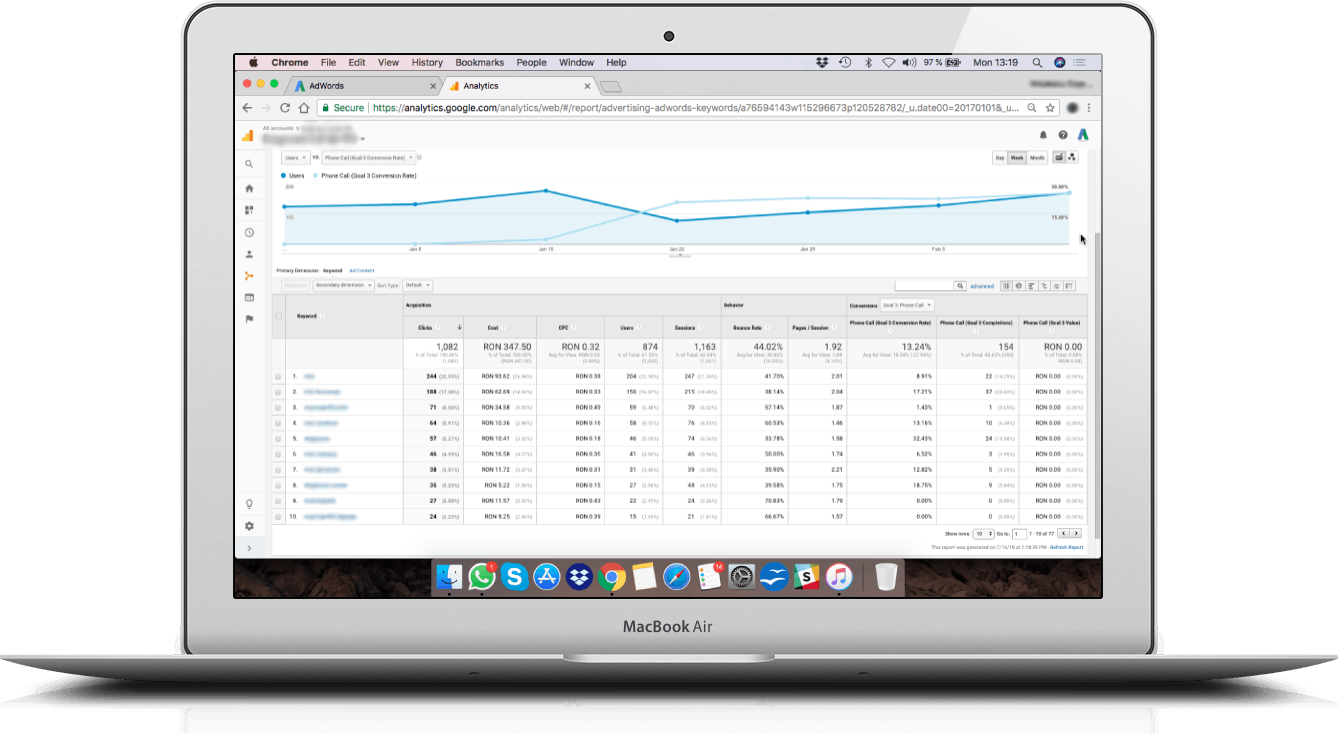Open Discover lightbulb icon in the sidebar
This screenshot has width=1338, height=734.
click(249, 504)
